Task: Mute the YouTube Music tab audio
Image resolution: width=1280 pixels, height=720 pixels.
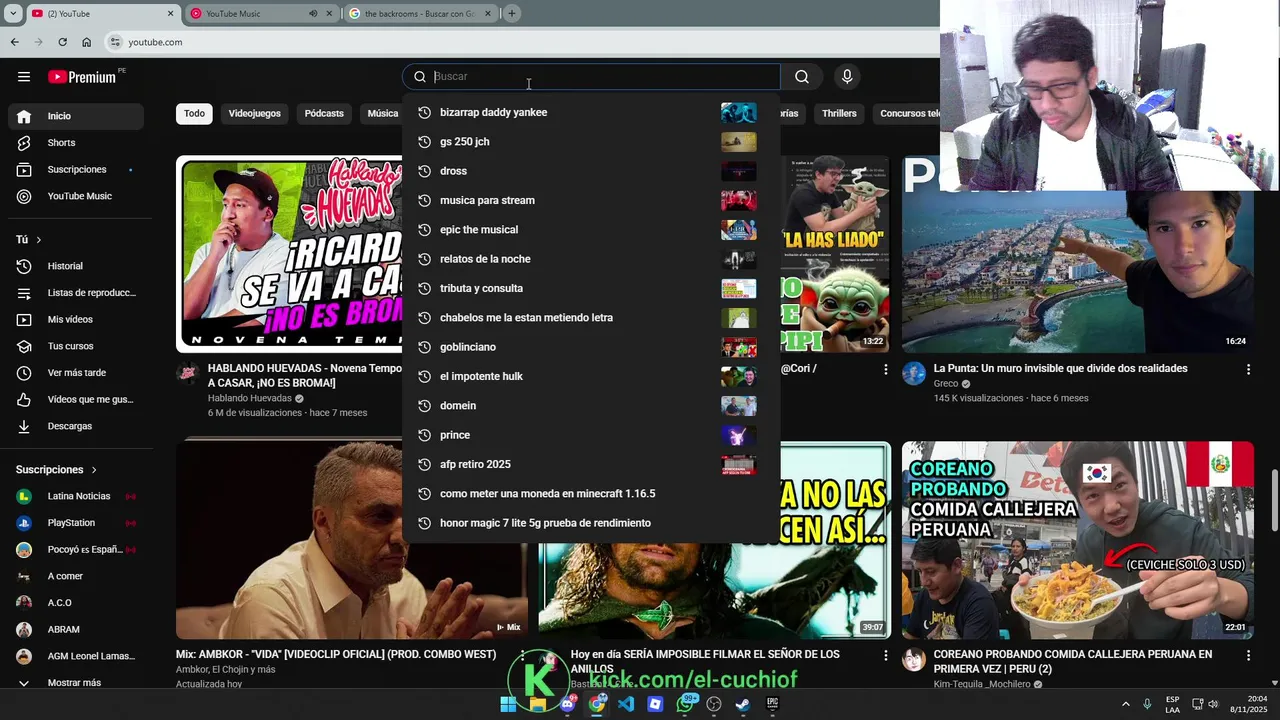Action: (x=313, y=14)
